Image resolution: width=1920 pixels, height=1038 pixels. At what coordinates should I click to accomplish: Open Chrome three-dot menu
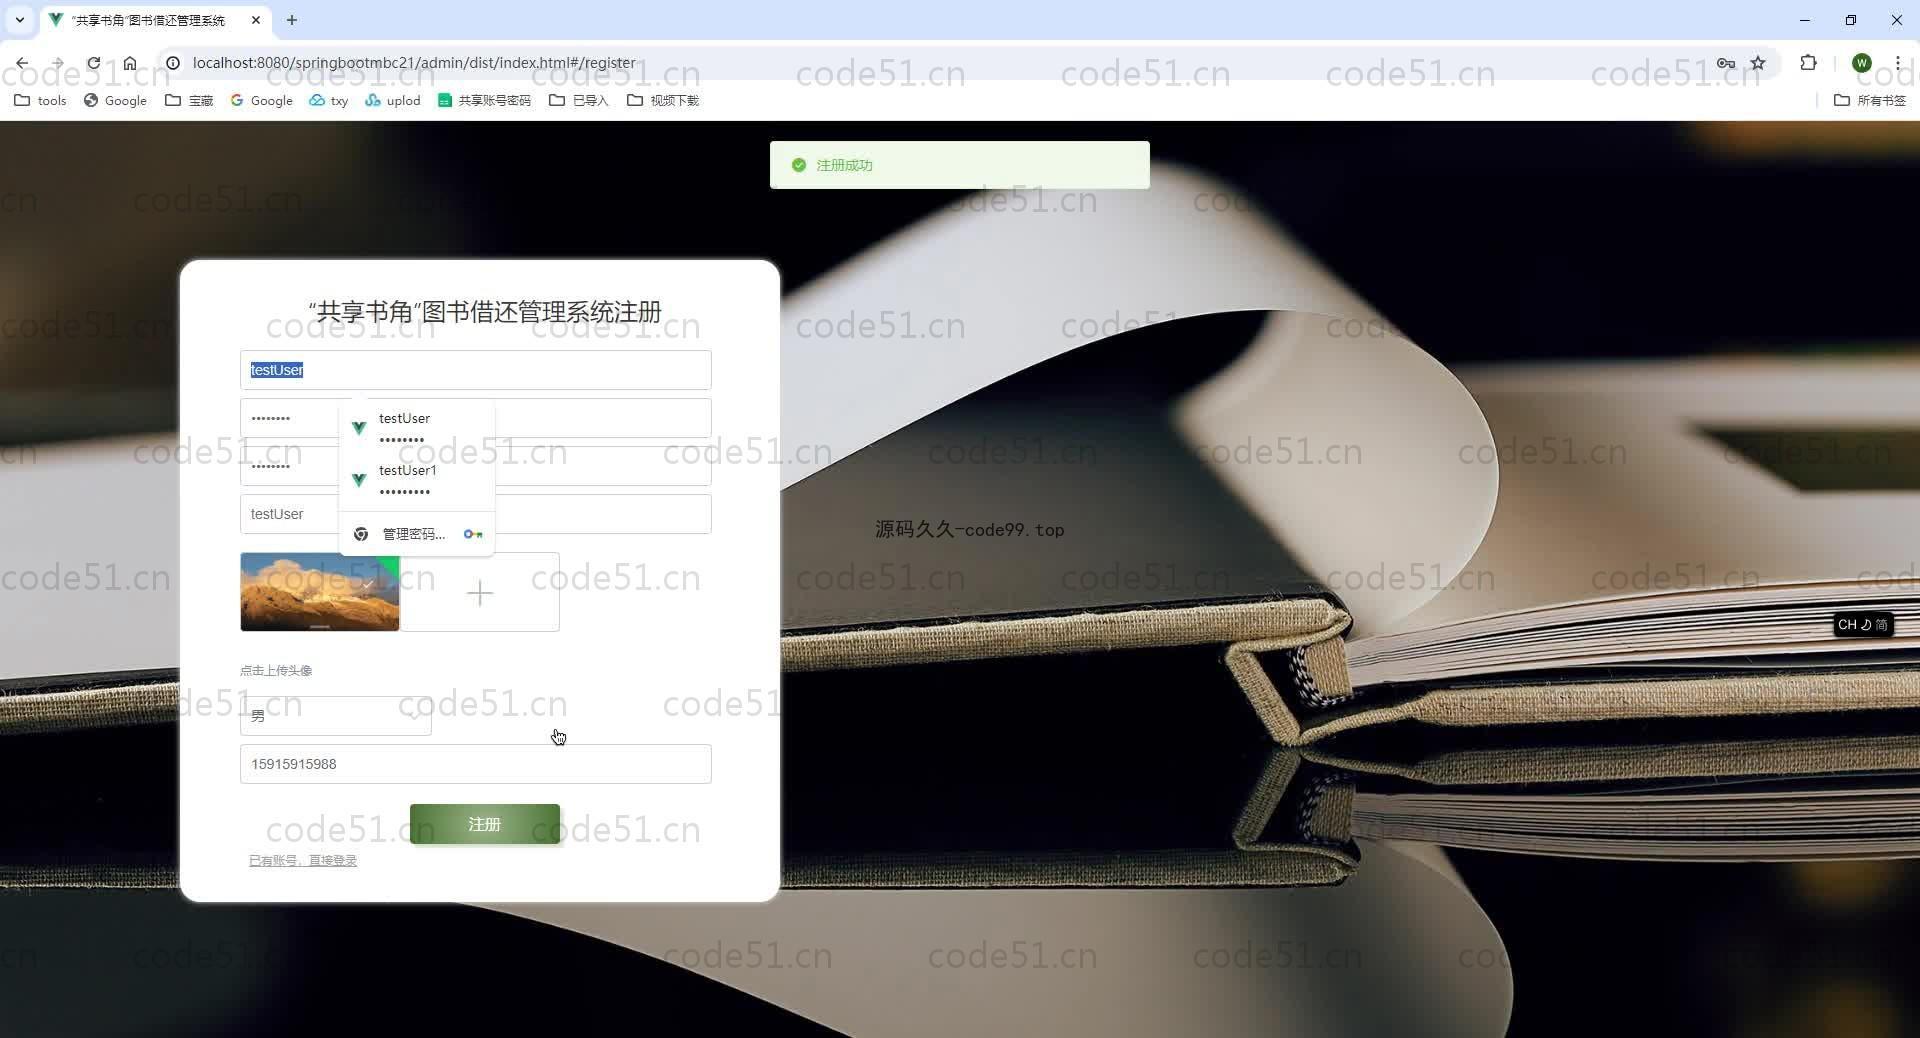click(x=1897, y=63)
